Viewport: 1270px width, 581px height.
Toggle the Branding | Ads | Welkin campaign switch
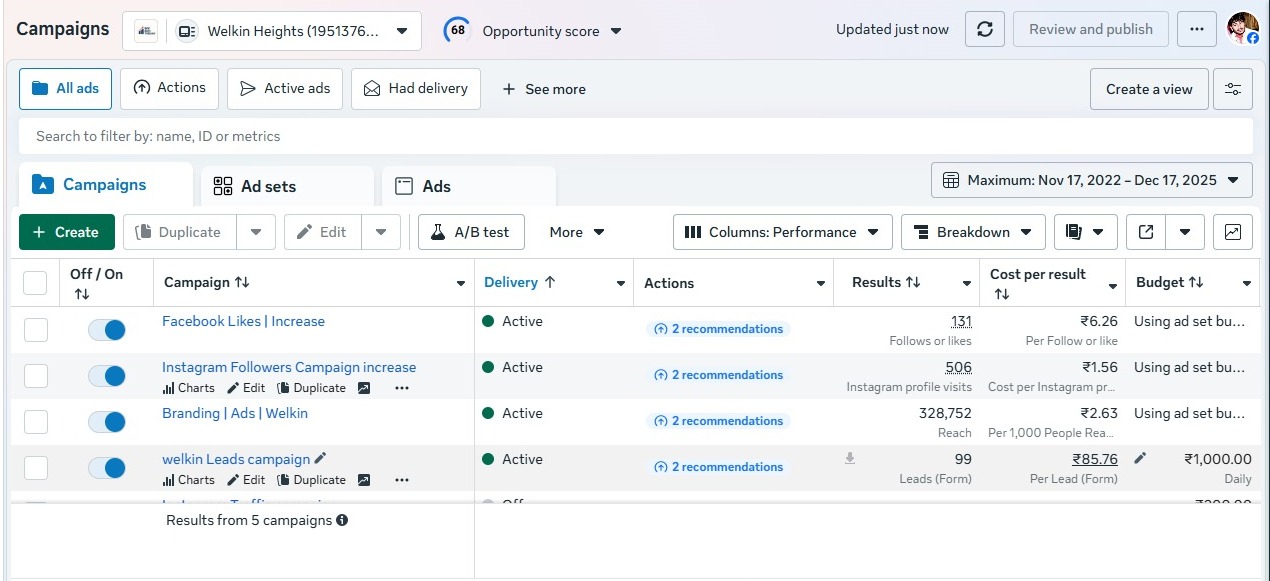click(x=107, y=422)
